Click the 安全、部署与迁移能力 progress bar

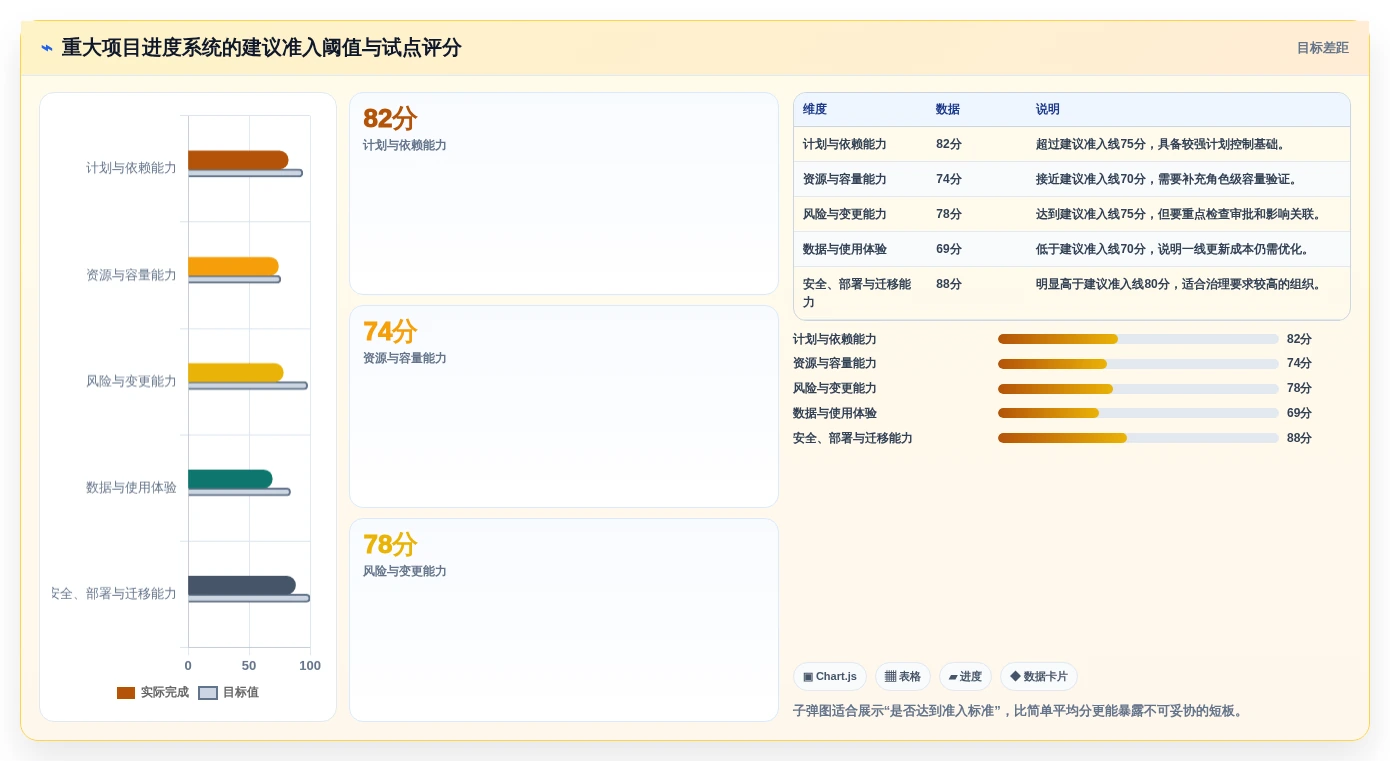click(1138, 438)
